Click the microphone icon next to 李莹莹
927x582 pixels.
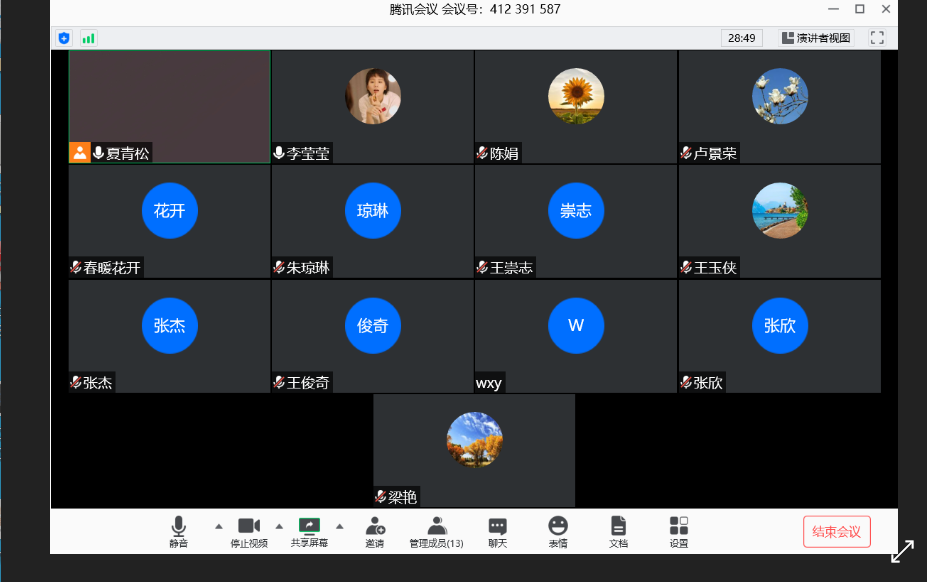click(x=279, y=153)
